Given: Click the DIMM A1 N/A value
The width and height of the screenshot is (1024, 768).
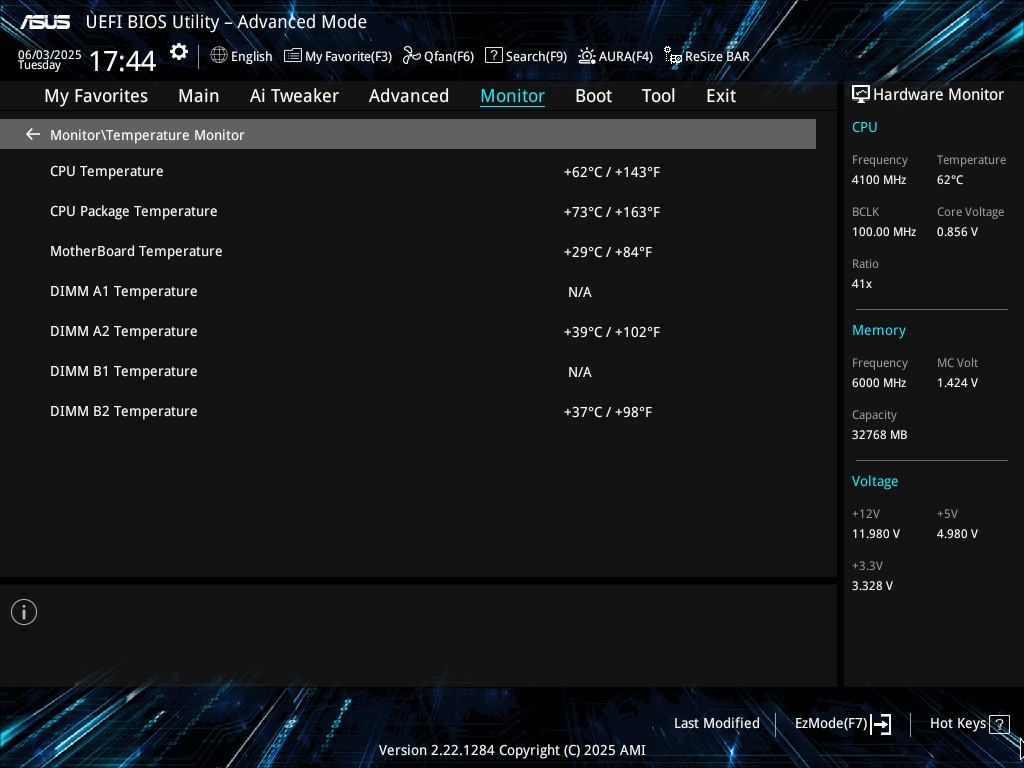Looking at the screenshot, I should click(x=580, y=292).
